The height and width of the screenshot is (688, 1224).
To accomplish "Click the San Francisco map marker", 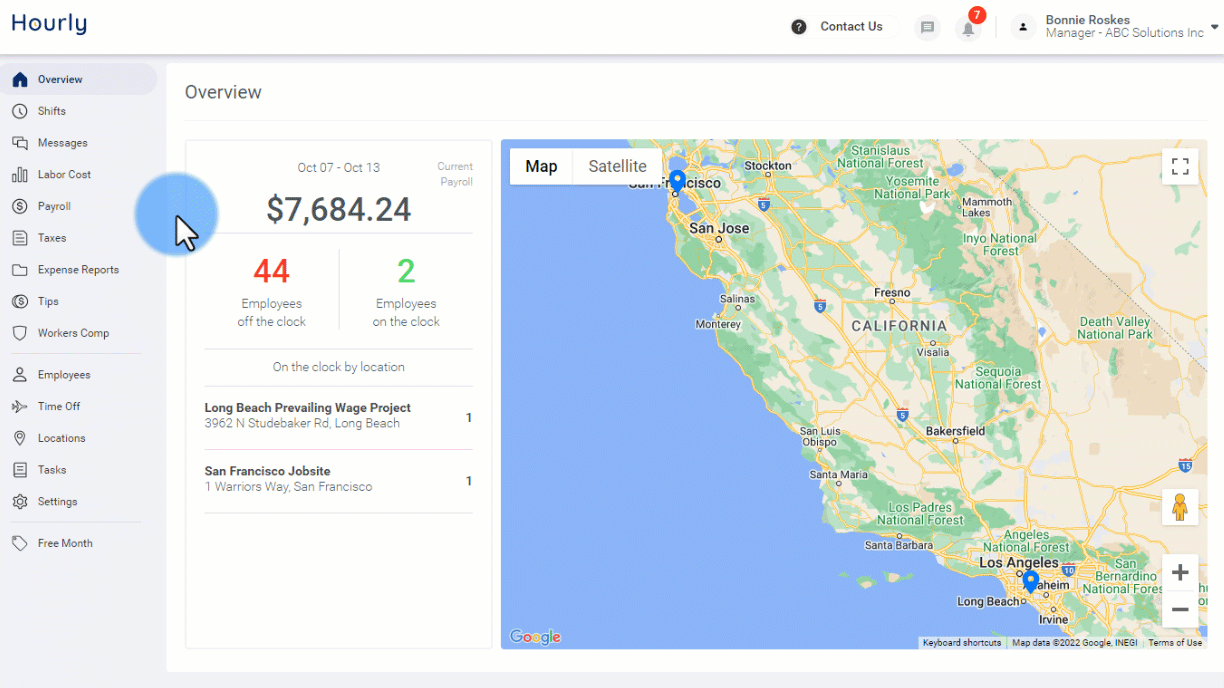I will point(677,181).
